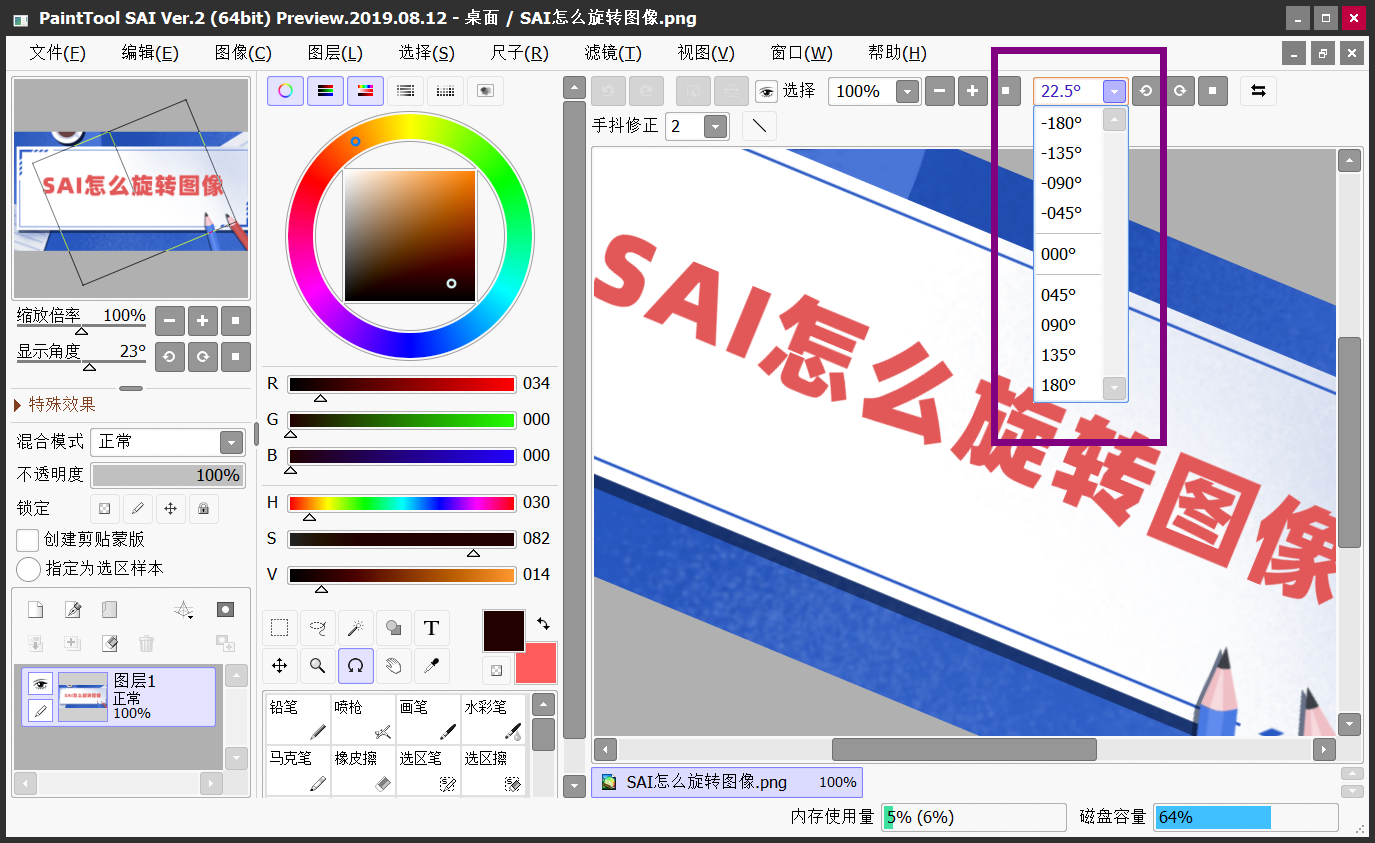Viewport: 1375px width, 843px height.
Task: Toggle lock all padlock icon
Action: [203, 508]
